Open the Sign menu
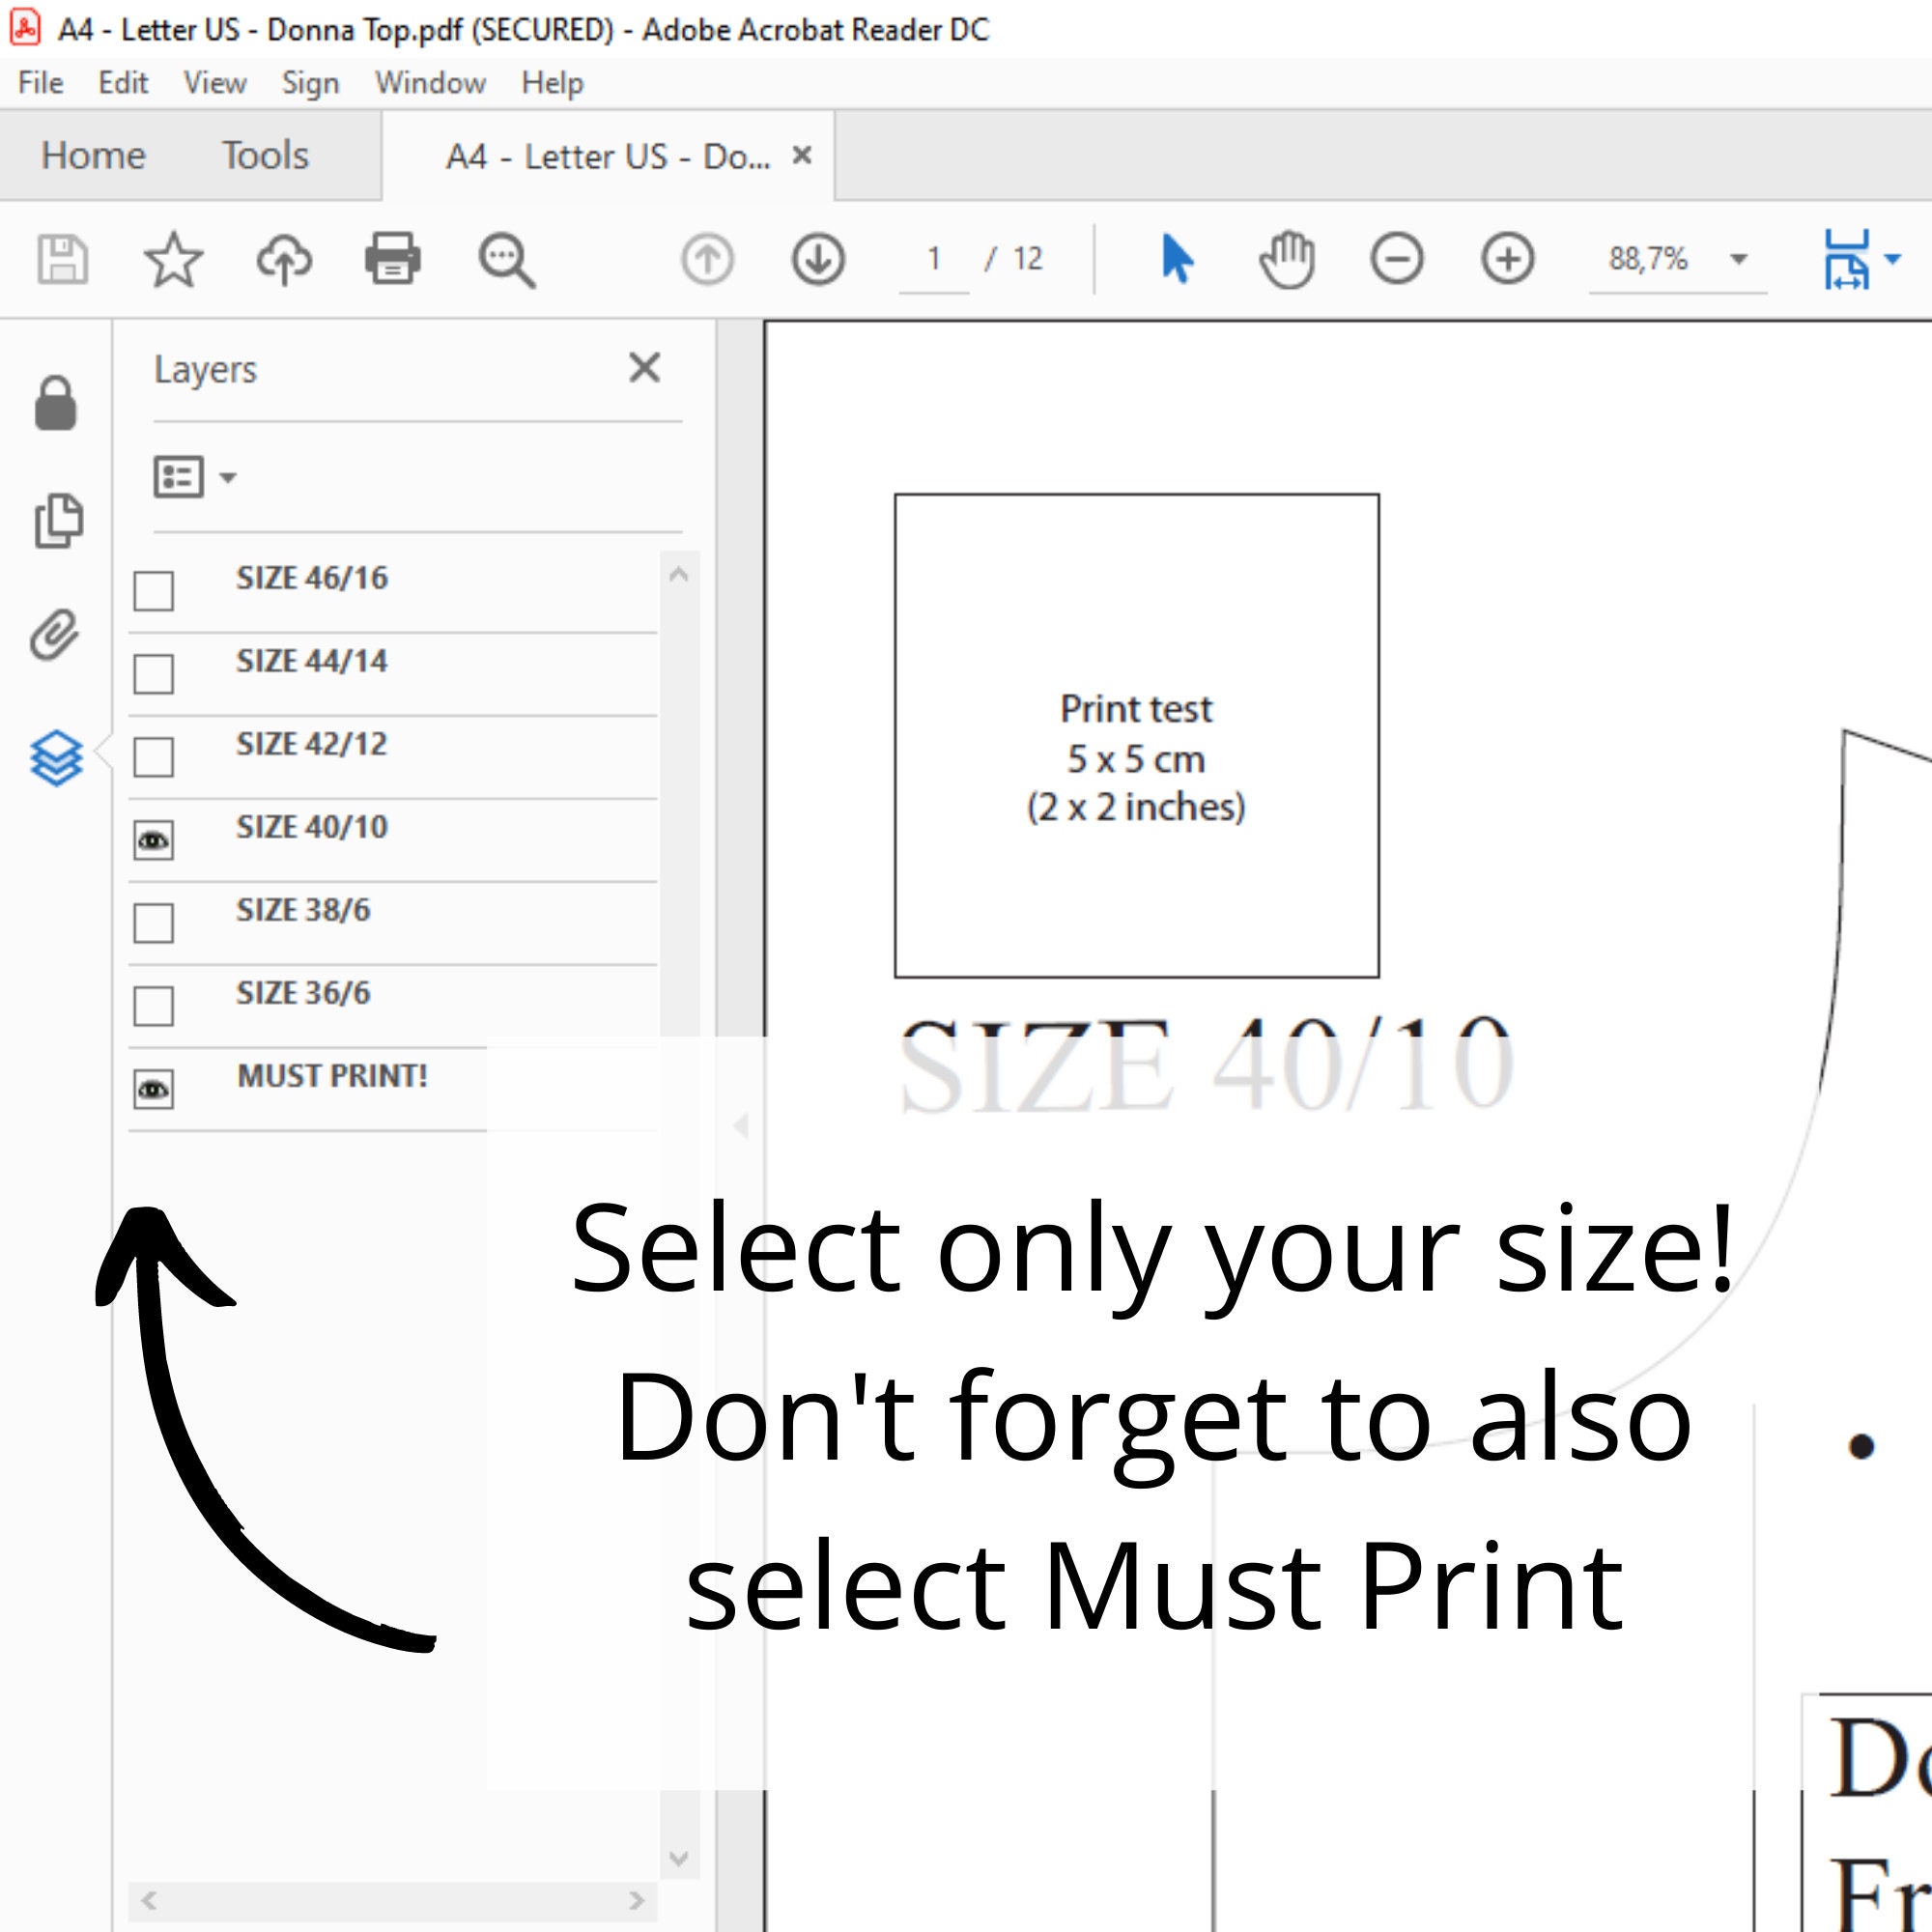Image resolution: width=1932 pixels, height=1932 pixels. coord(310,83)
